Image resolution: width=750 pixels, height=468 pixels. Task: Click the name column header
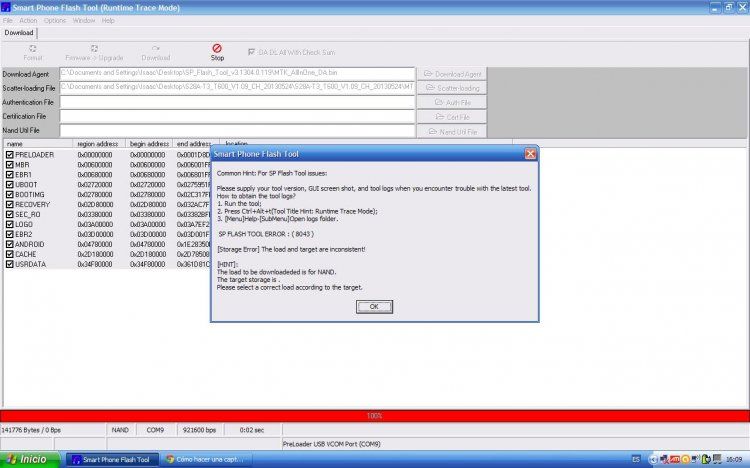pos(38,144)
